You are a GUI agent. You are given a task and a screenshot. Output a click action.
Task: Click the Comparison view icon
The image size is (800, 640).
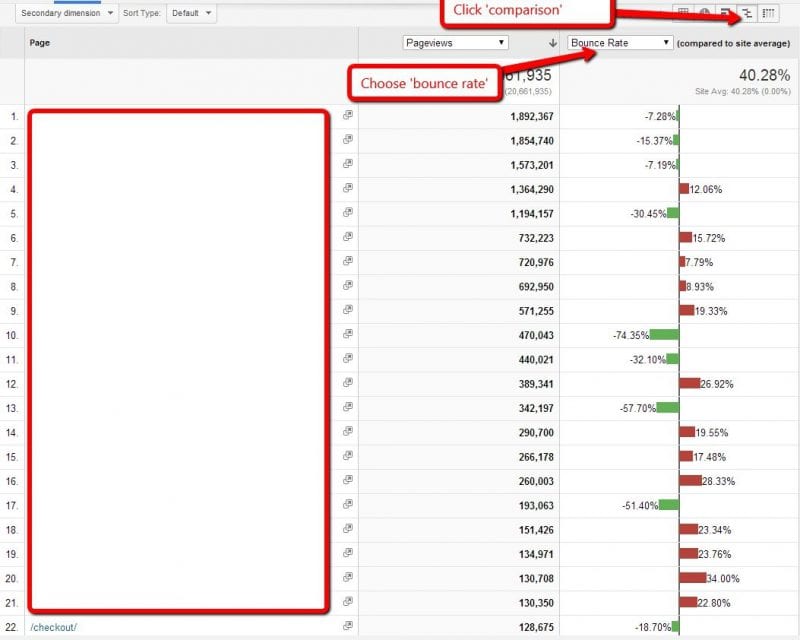[x=746, y=13]
